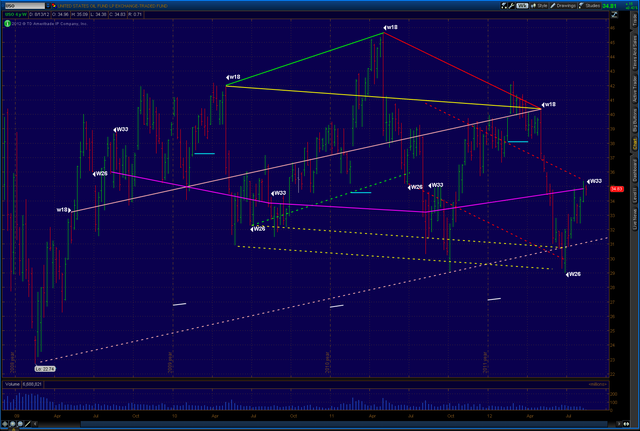Select the solid yellow trend line drawing
The width and height of the screenshot is (640, 431).
384,98
